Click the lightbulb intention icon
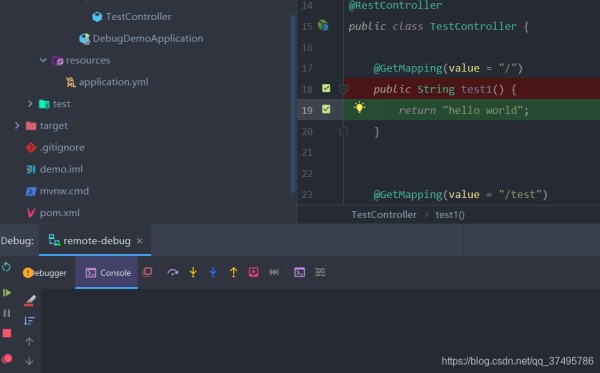 tap(359, 108)
